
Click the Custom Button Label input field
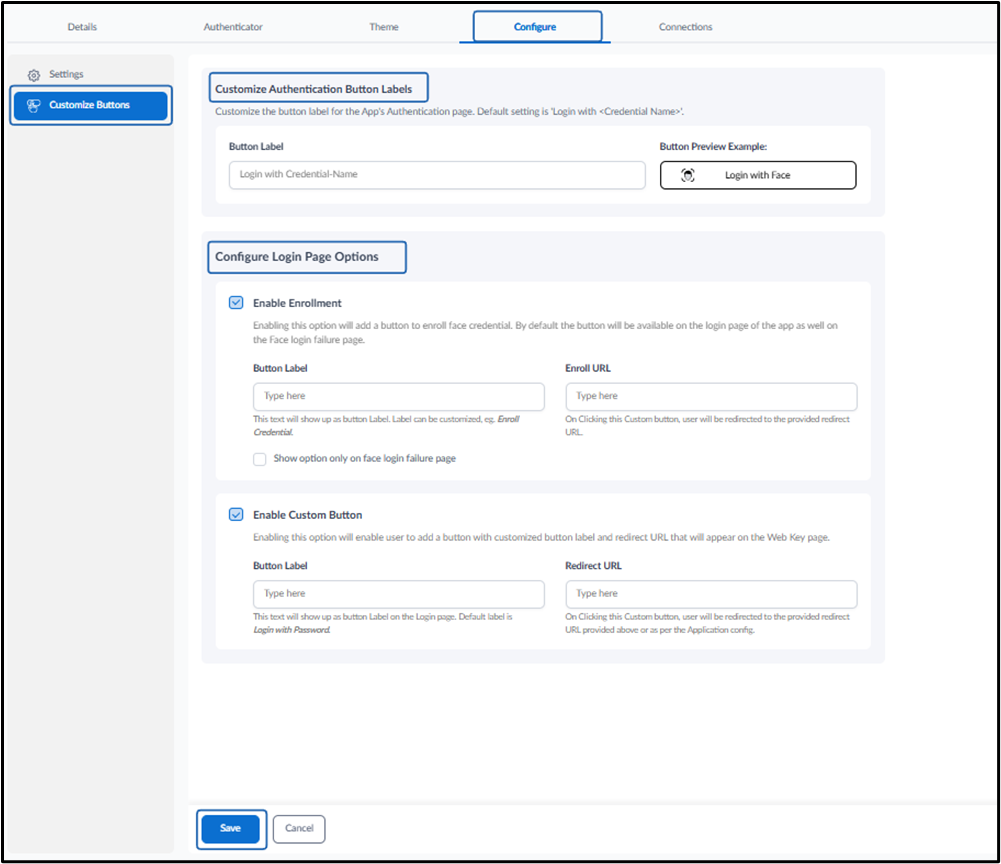[x=399, y=594]
